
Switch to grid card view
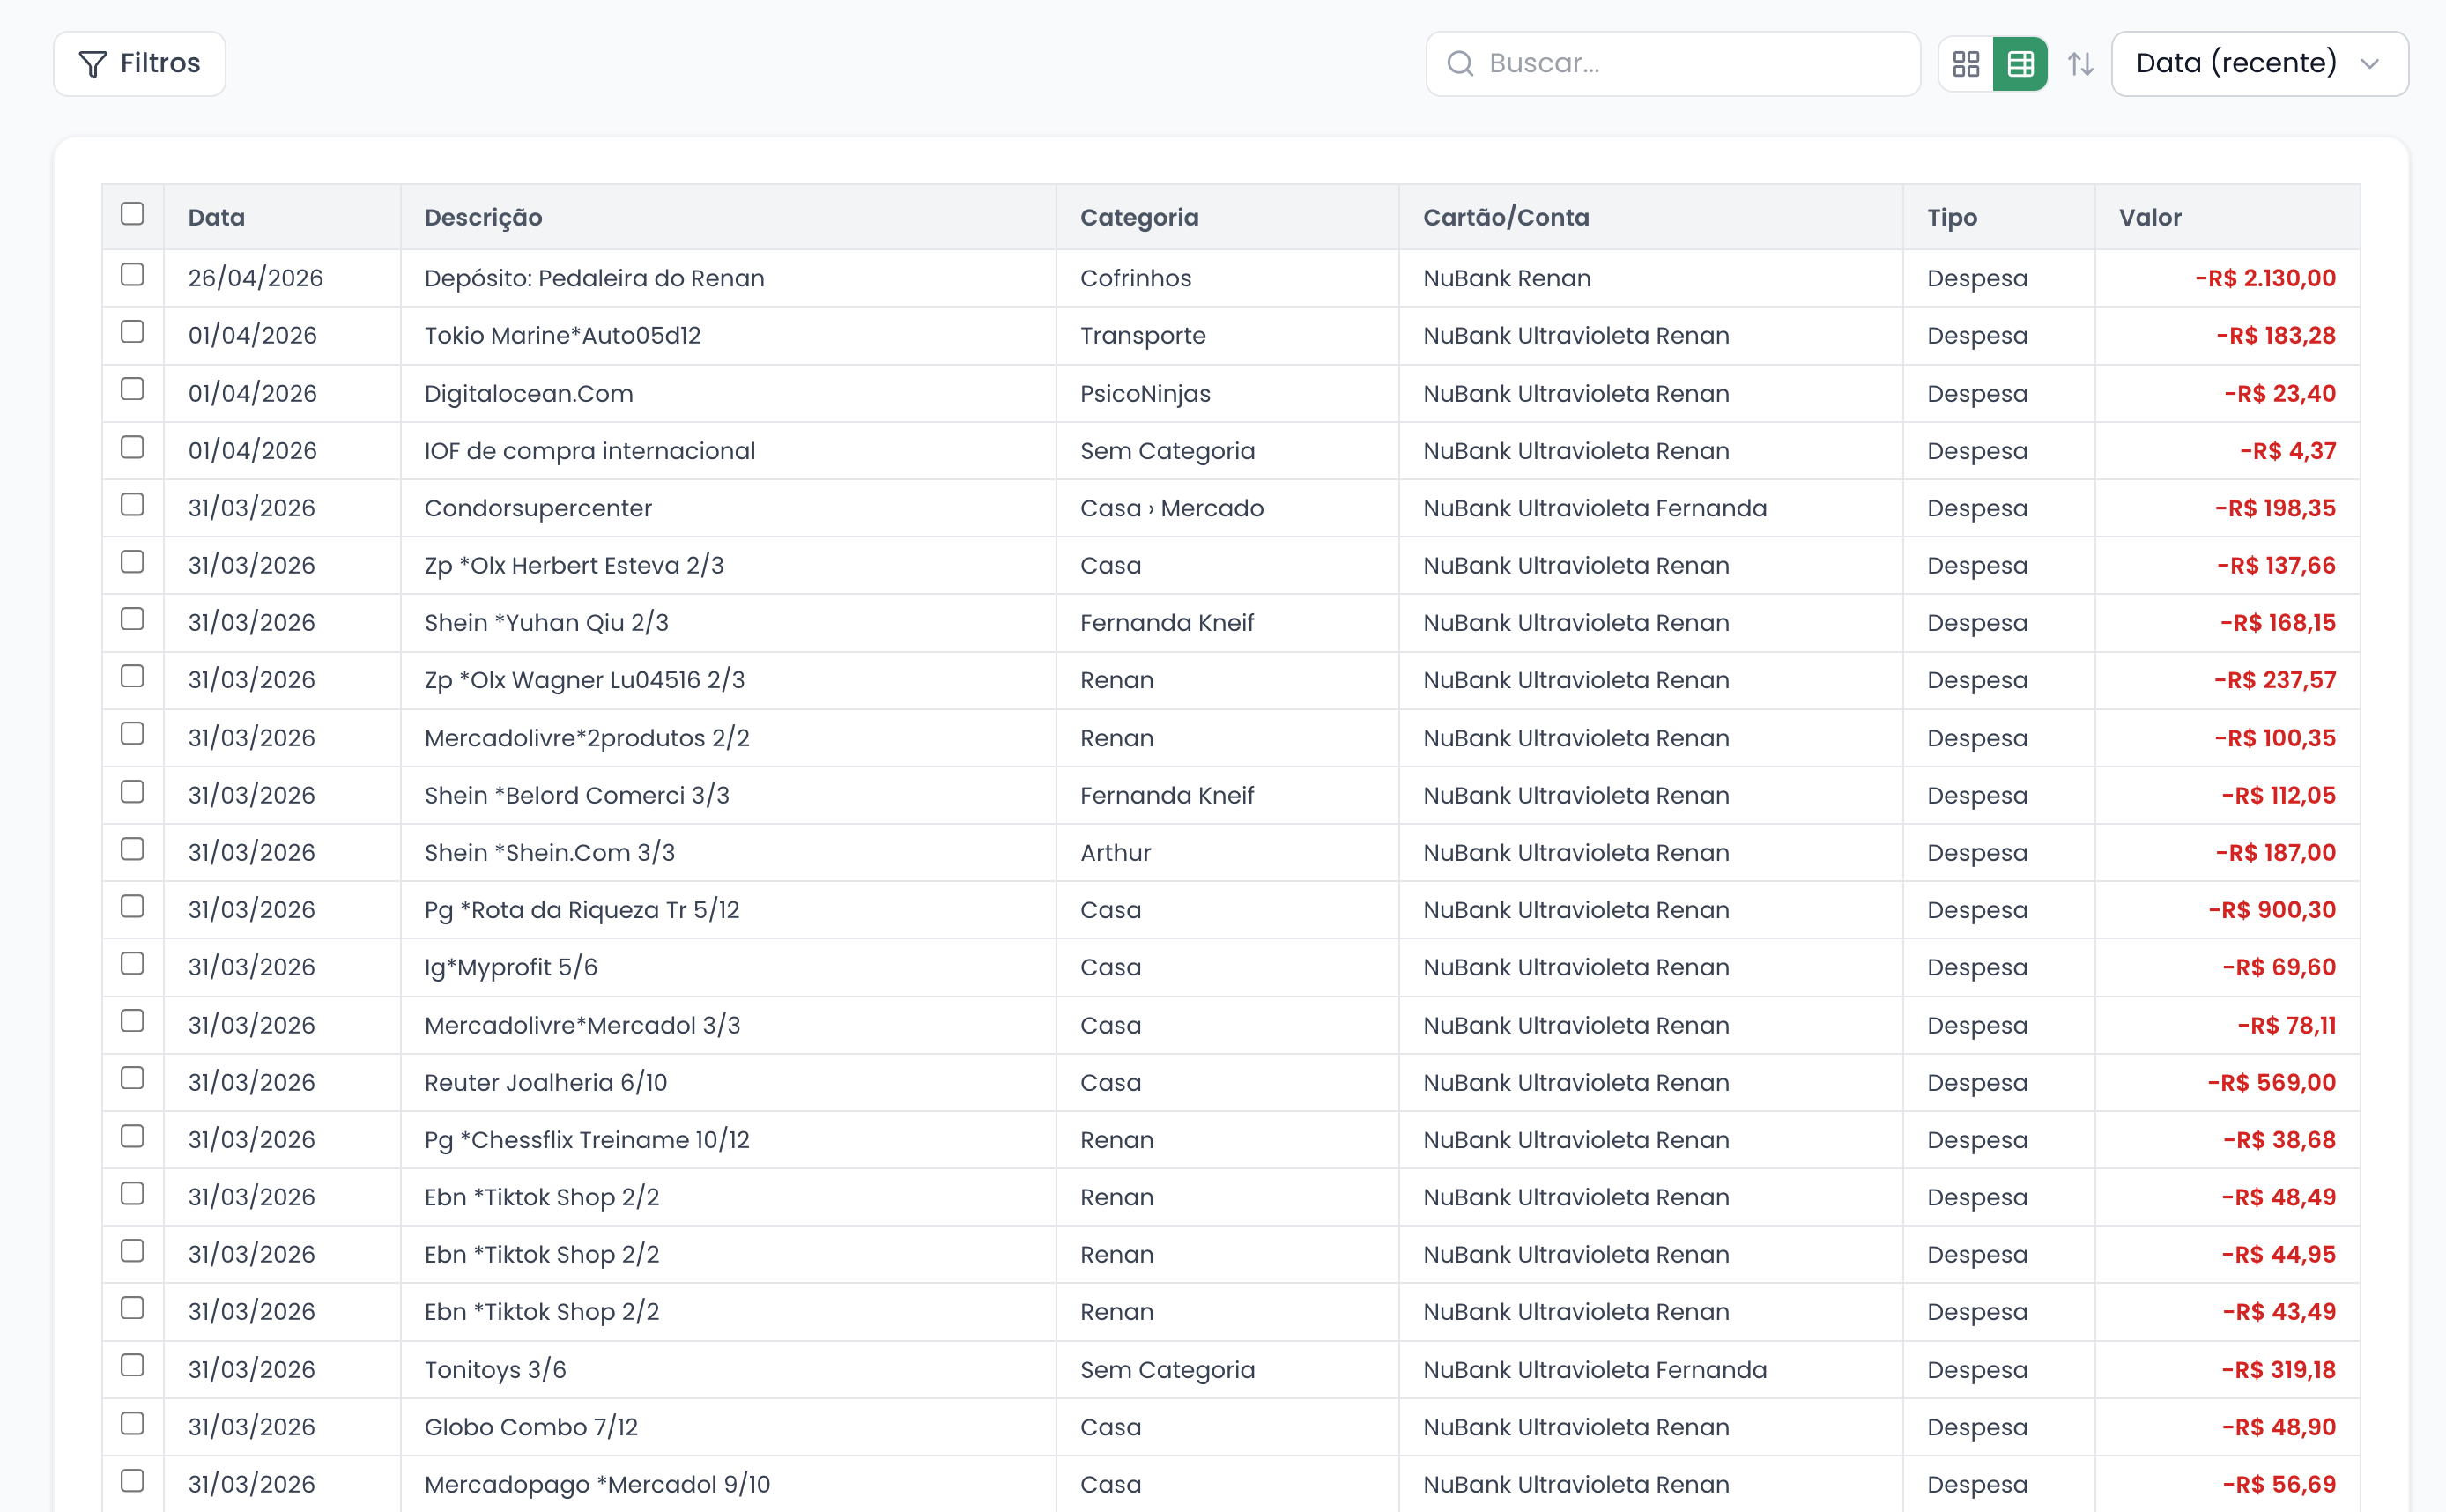[x=1965, y=64]
